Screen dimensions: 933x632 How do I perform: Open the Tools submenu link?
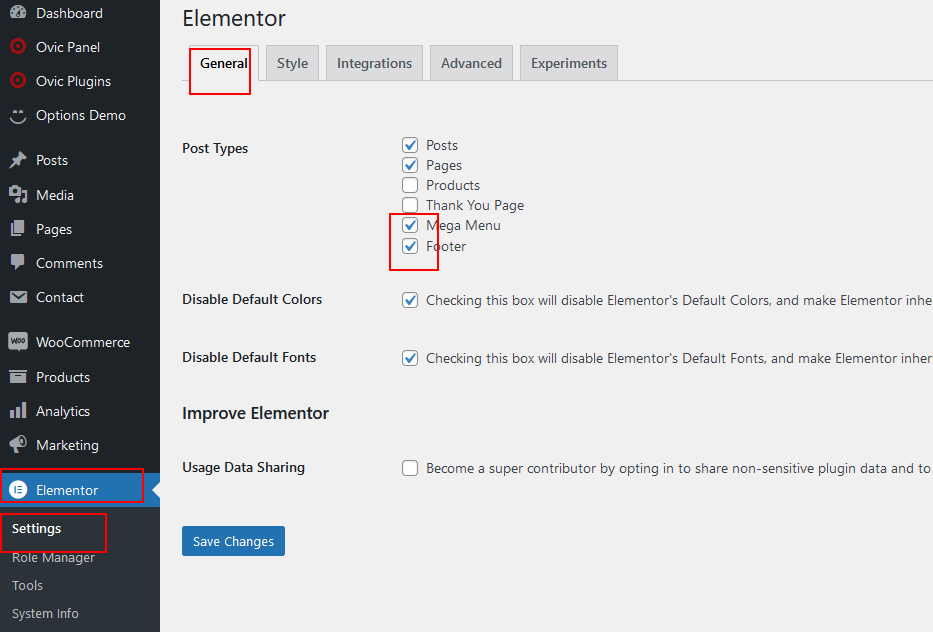pos(27,585)
